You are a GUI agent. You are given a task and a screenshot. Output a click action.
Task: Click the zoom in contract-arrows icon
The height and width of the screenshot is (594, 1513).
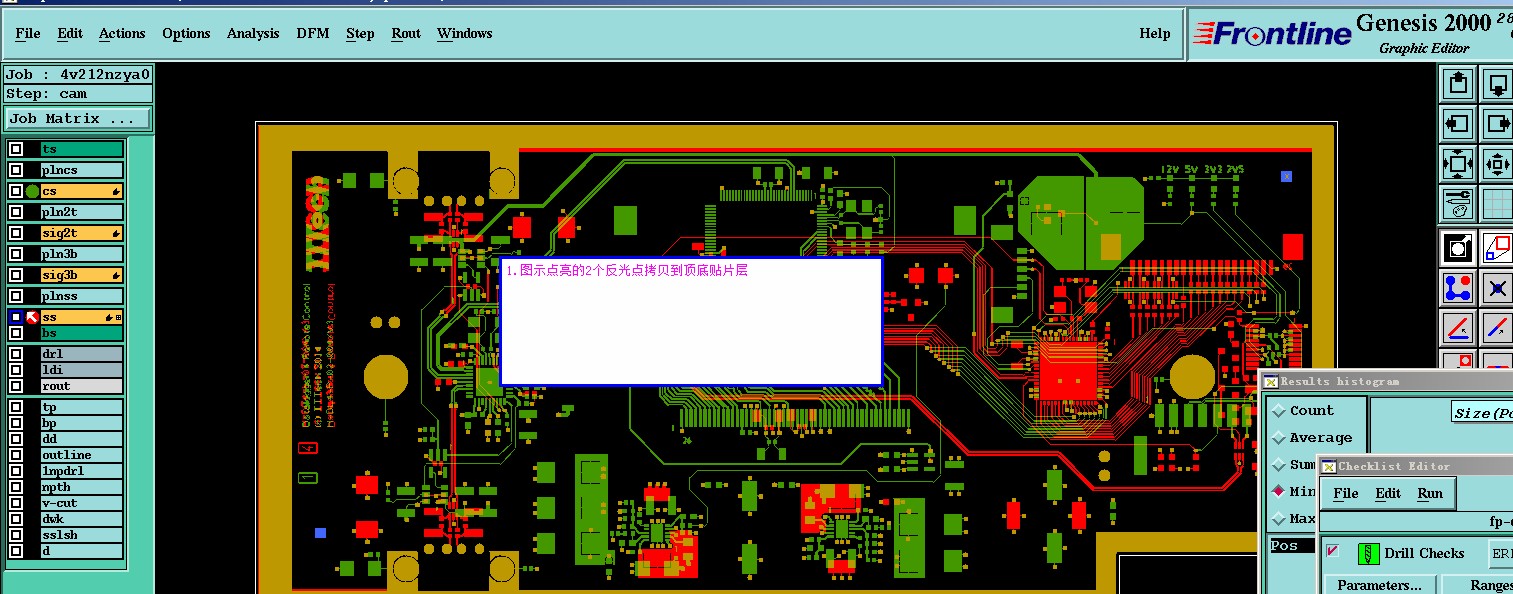(x=1497, y=164)
